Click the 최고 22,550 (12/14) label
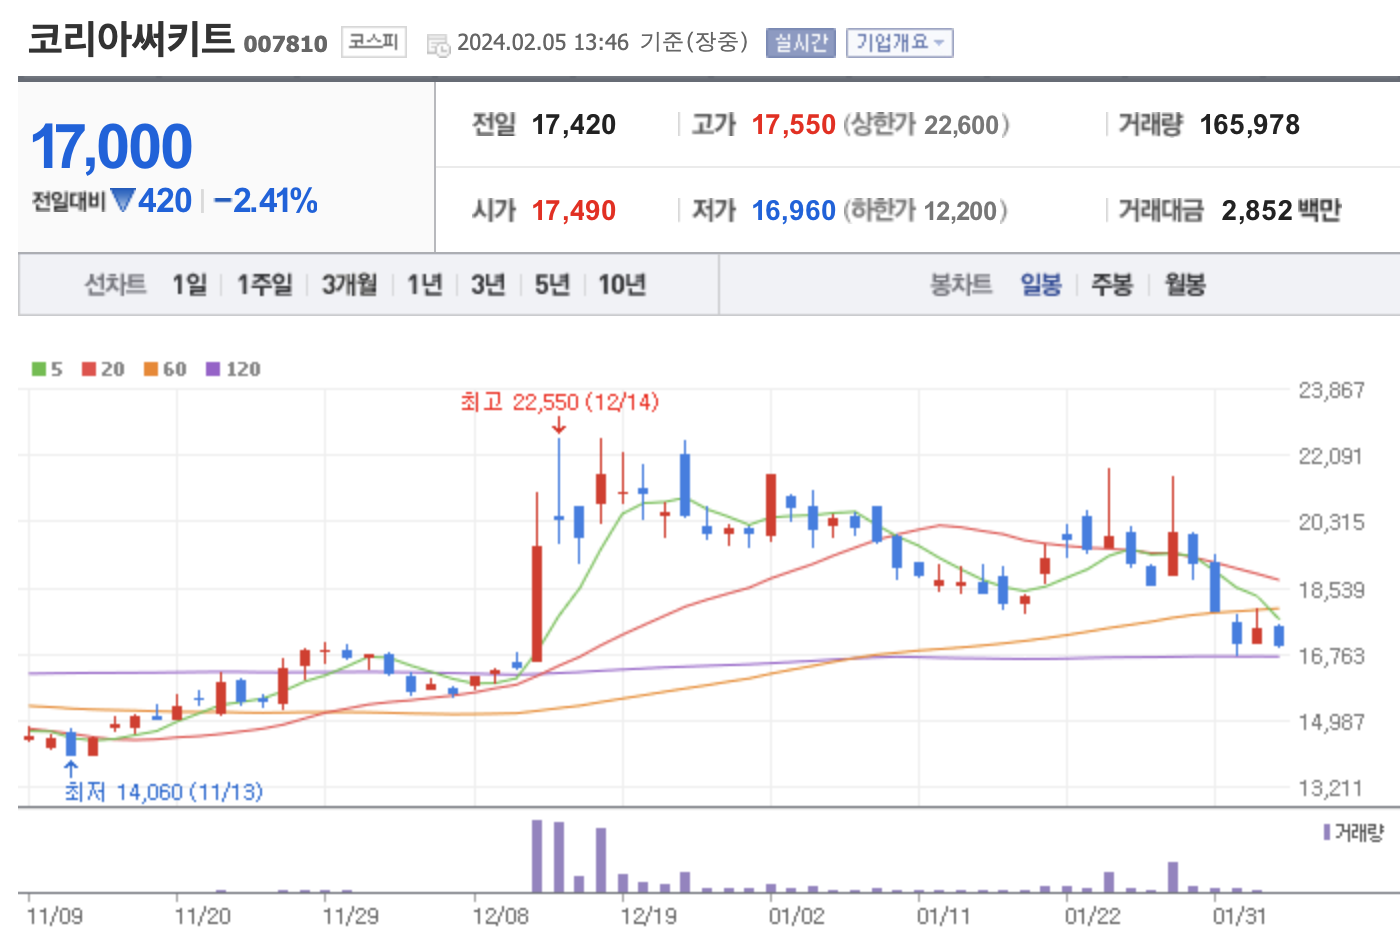 559,402
